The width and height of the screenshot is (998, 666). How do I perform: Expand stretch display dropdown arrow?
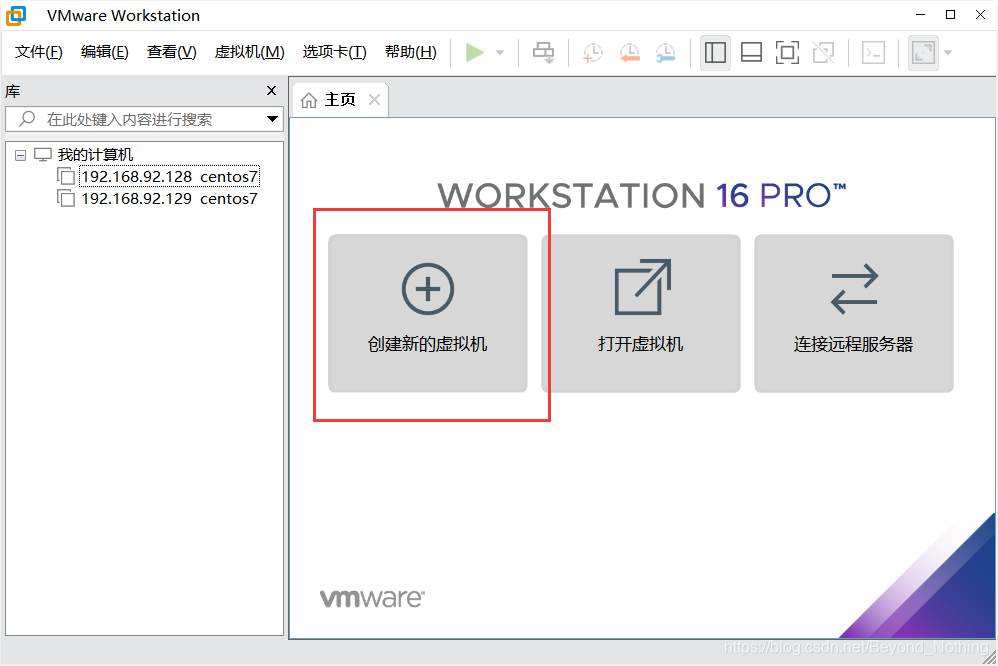point(948,53)
